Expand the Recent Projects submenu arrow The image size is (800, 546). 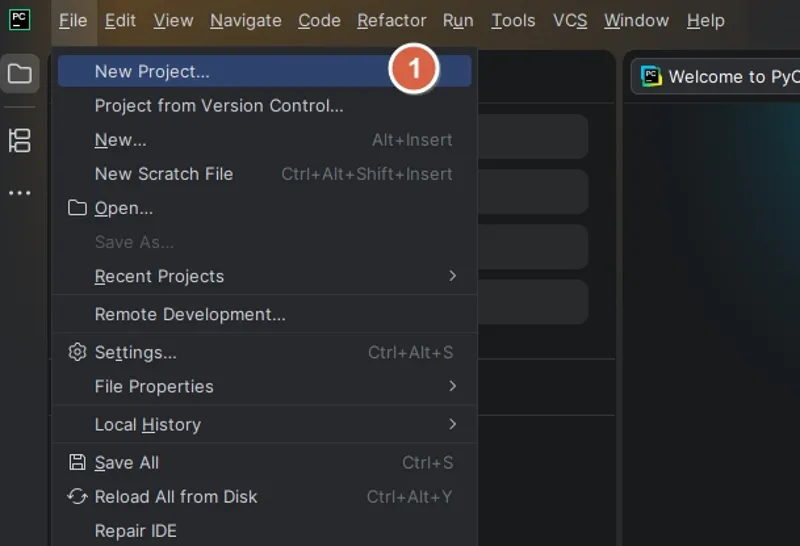coord(452,276)
